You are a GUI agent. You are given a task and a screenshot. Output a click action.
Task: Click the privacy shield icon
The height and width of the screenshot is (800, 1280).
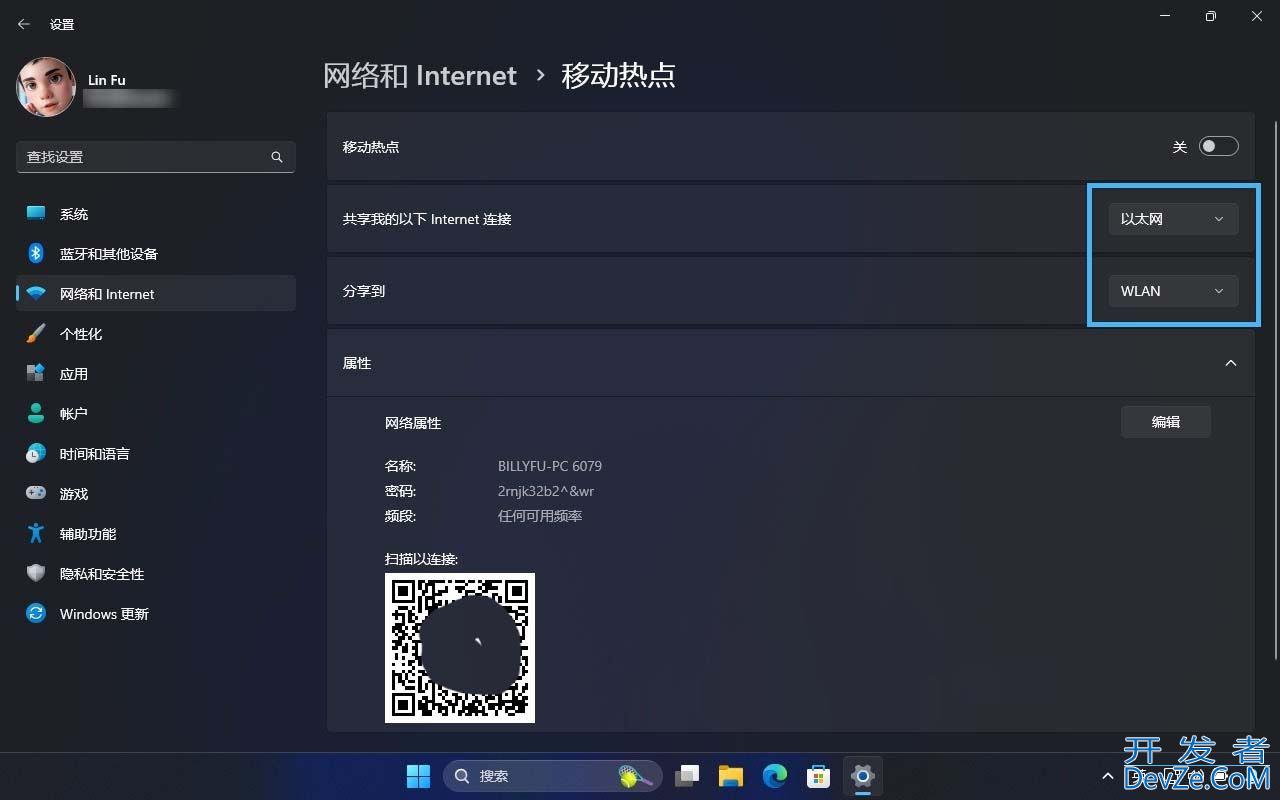(36, 574)
